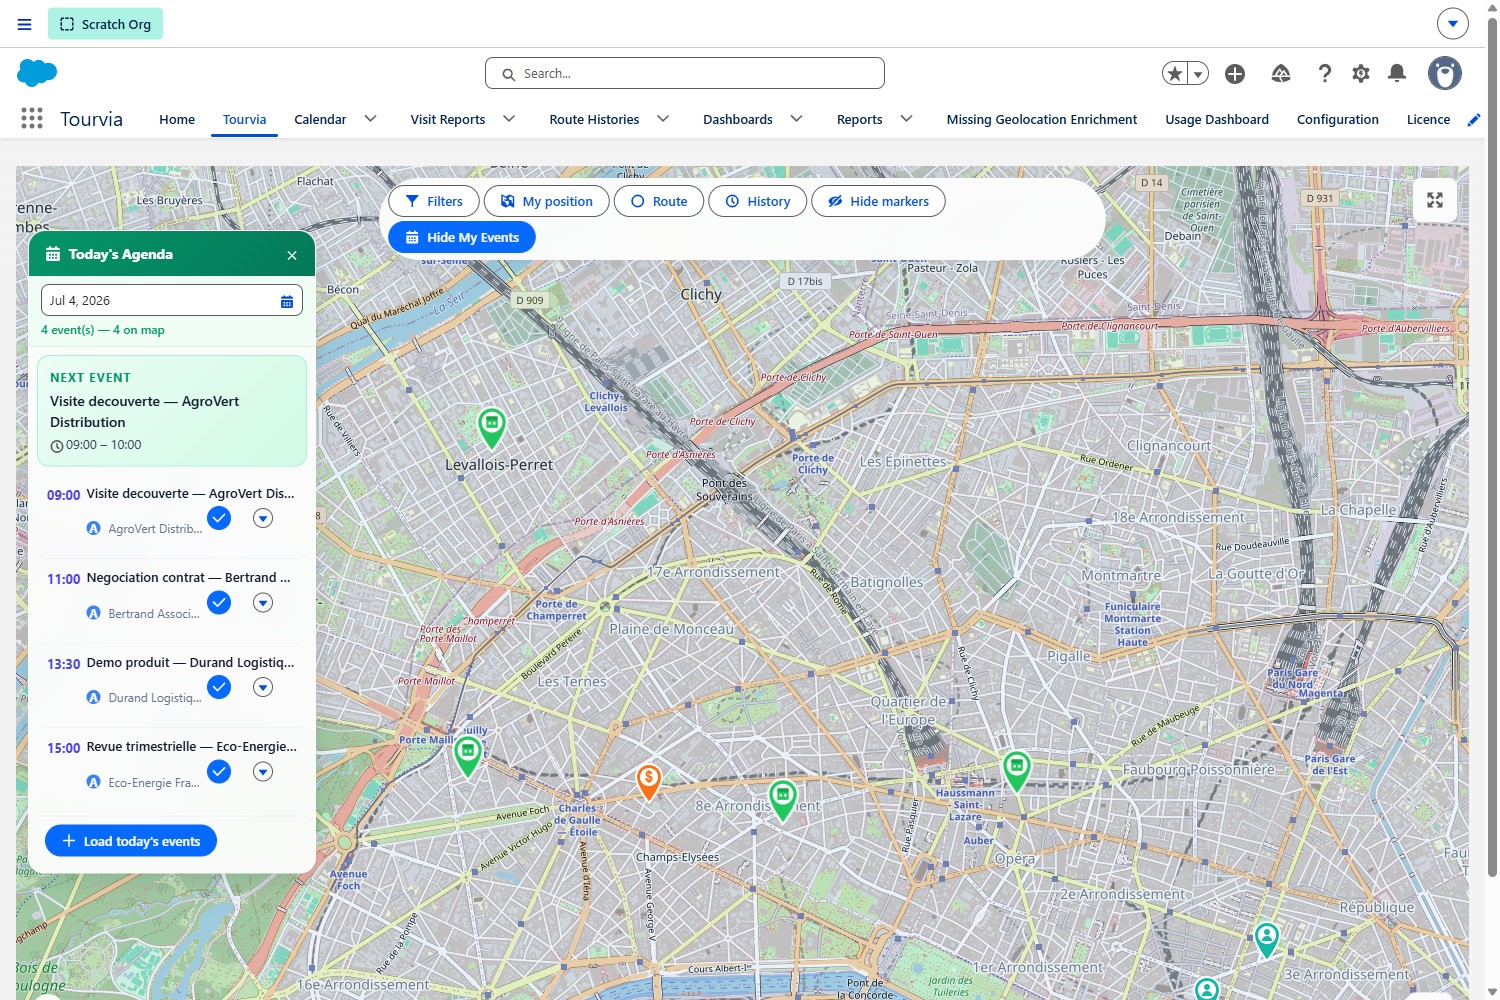This screenshot has width=1500, height=1000.
Task: Click the Jul 4, 2026 date field
Action: tap(171, 301)
